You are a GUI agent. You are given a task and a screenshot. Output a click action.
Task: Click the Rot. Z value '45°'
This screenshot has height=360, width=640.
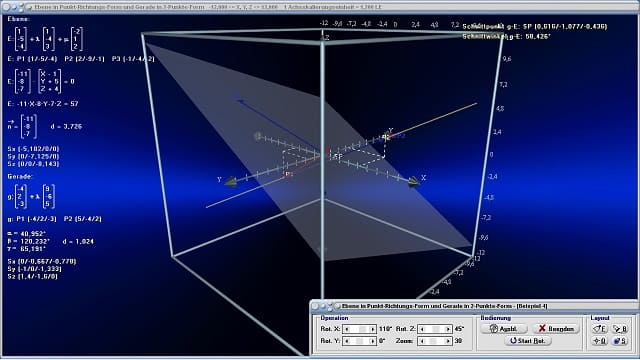459,329
